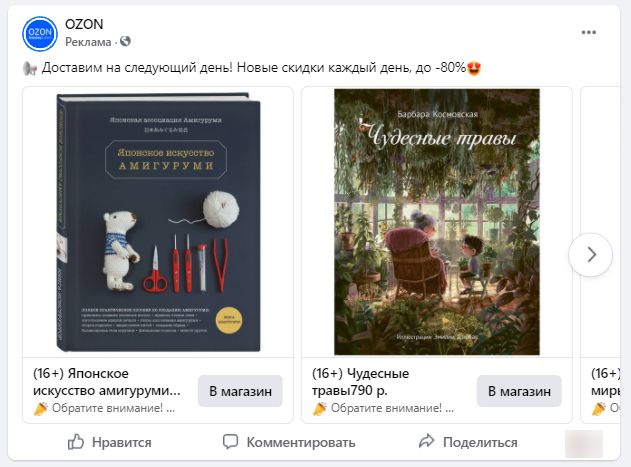Open the Японское искусство амигуруми book cover
The image size is (631, 467).
coord(158,222)
